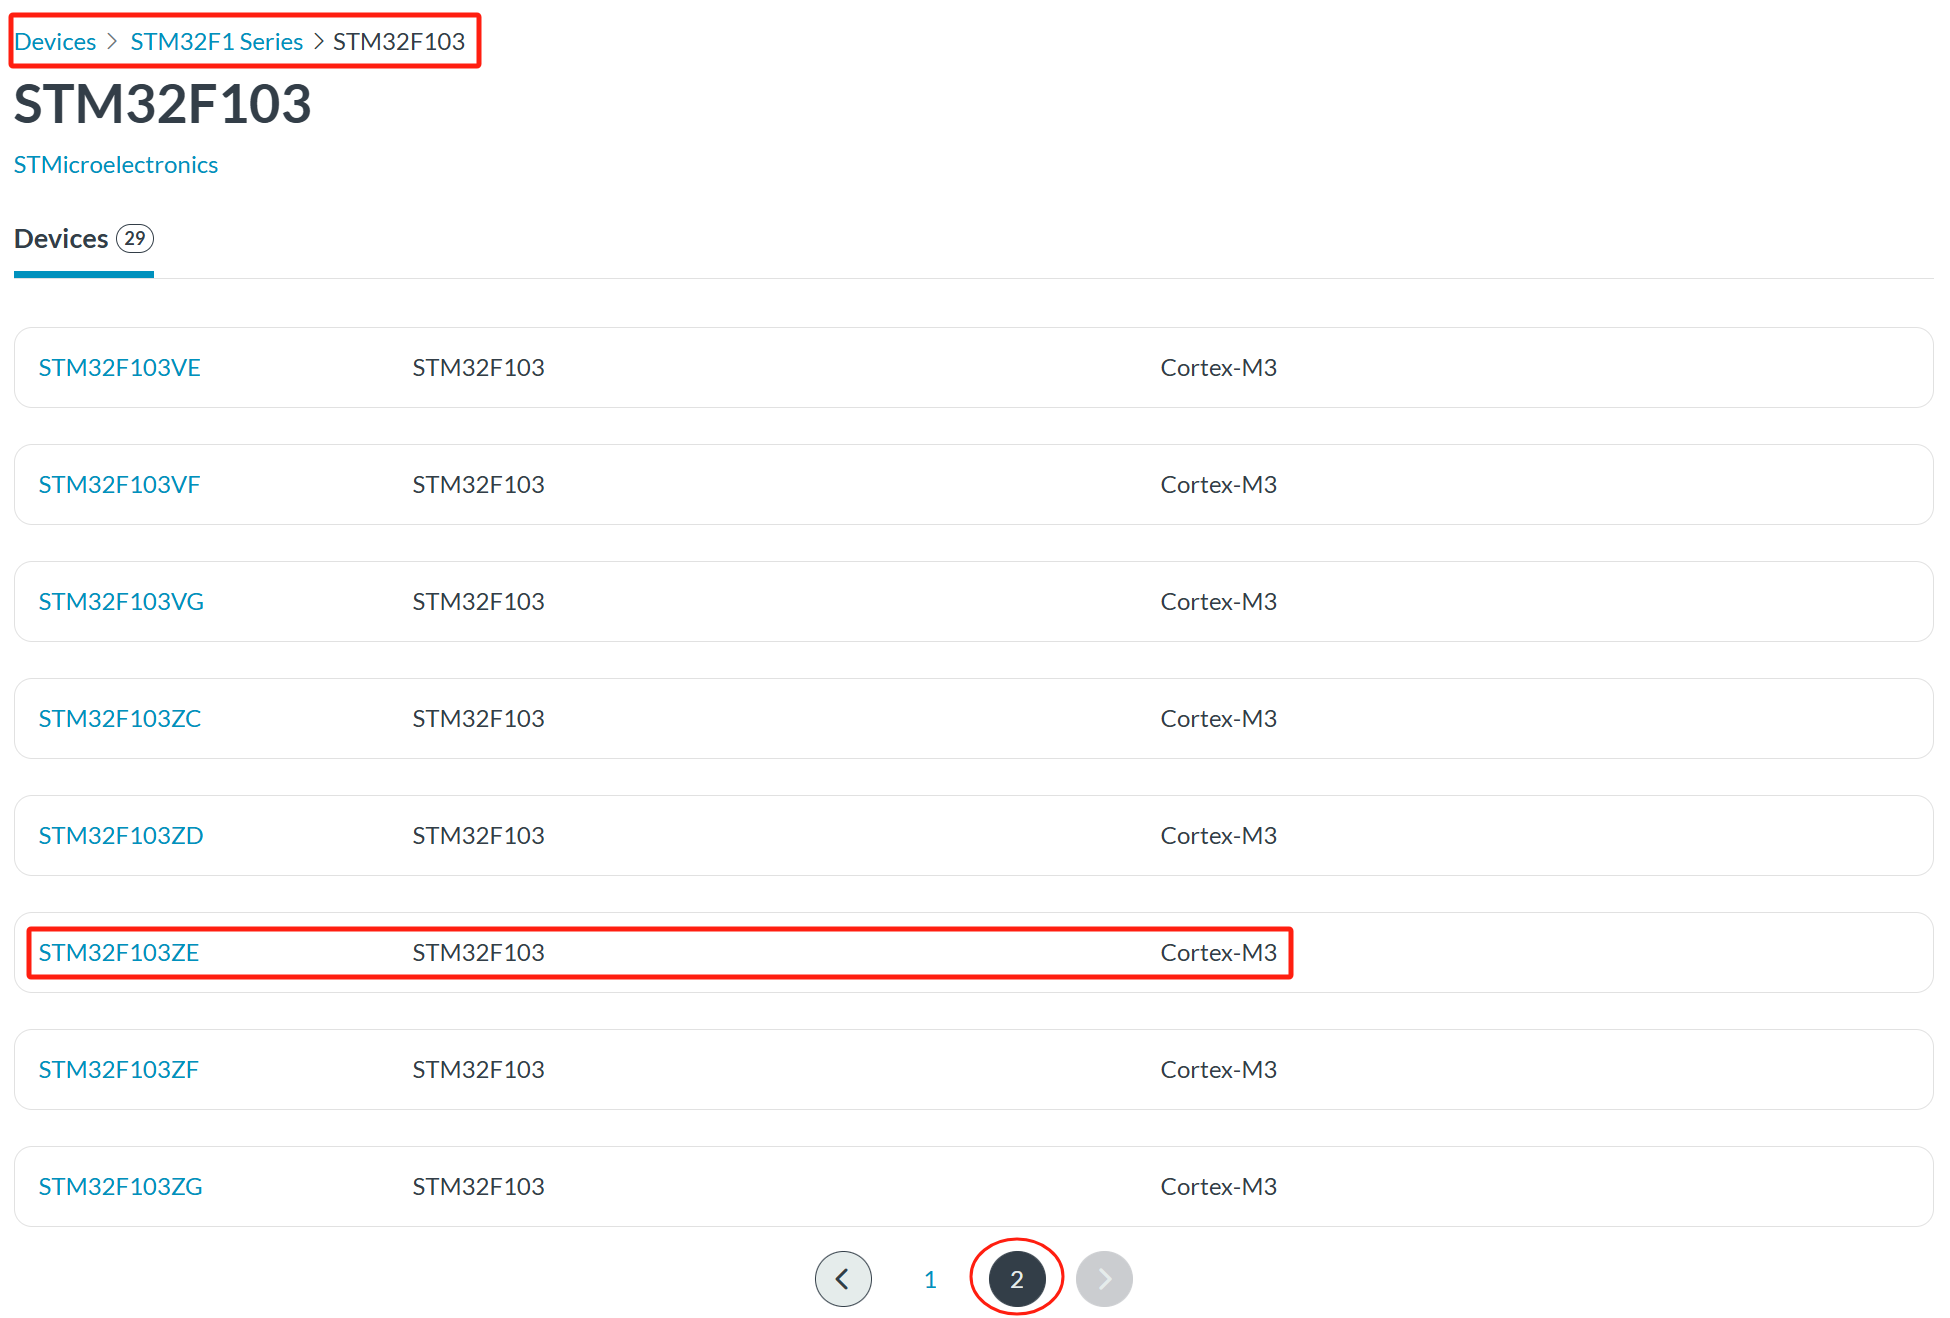
Task: Open the STM32F103ZE device
Action: tap(118, 953)
